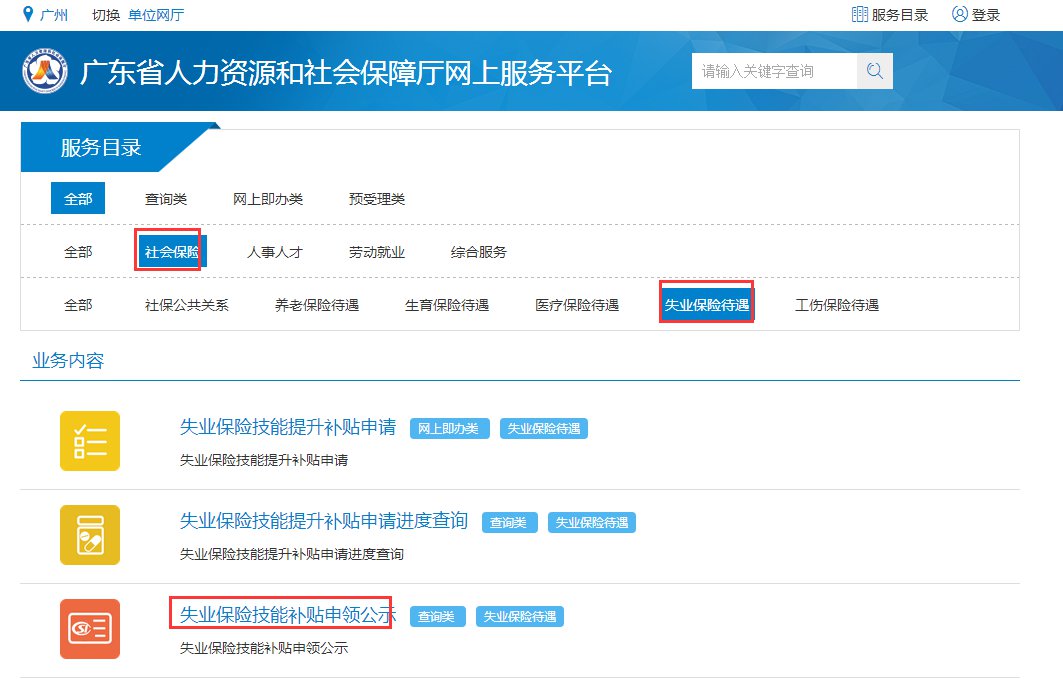Viewport: 1063px width, 679px height.
Task: Click the gold progress query service icon
Action: [x=90, y=535]
